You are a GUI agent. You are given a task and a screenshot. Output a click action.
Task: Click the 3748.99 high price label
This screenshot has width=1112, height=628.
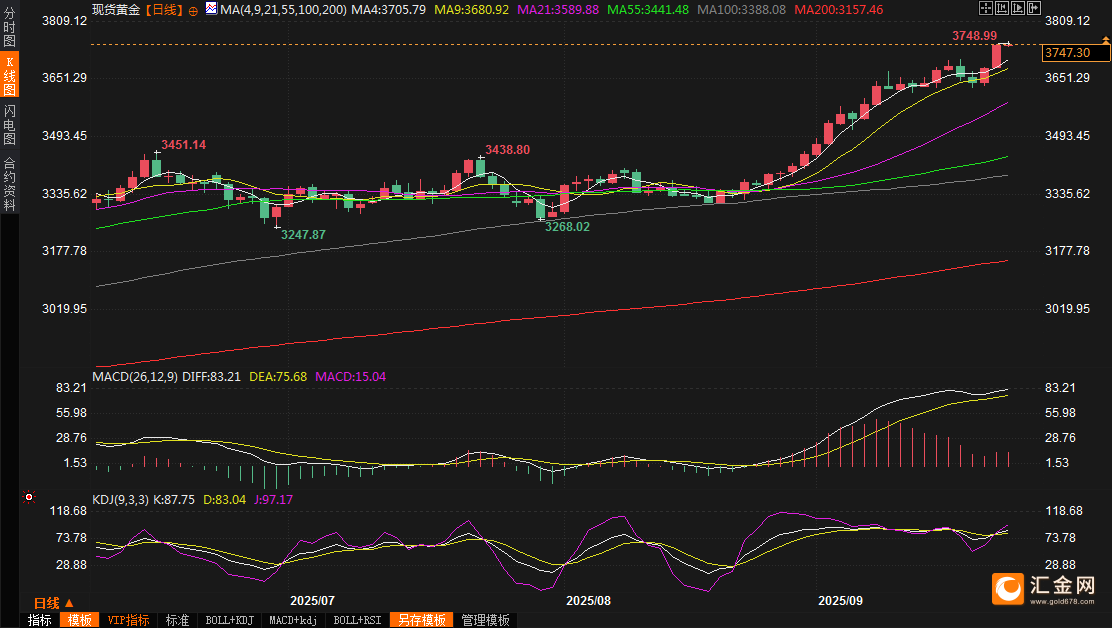(x=974, y=35)
